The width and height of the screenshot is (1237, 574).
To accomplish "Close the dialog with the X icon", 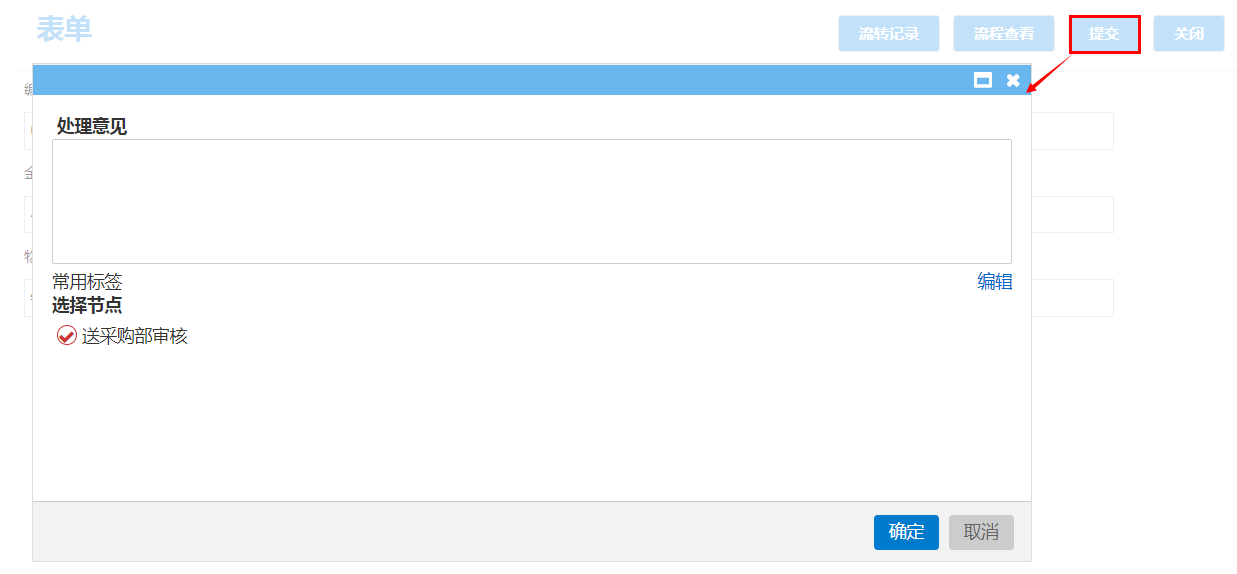I will tap(1013, 80).
